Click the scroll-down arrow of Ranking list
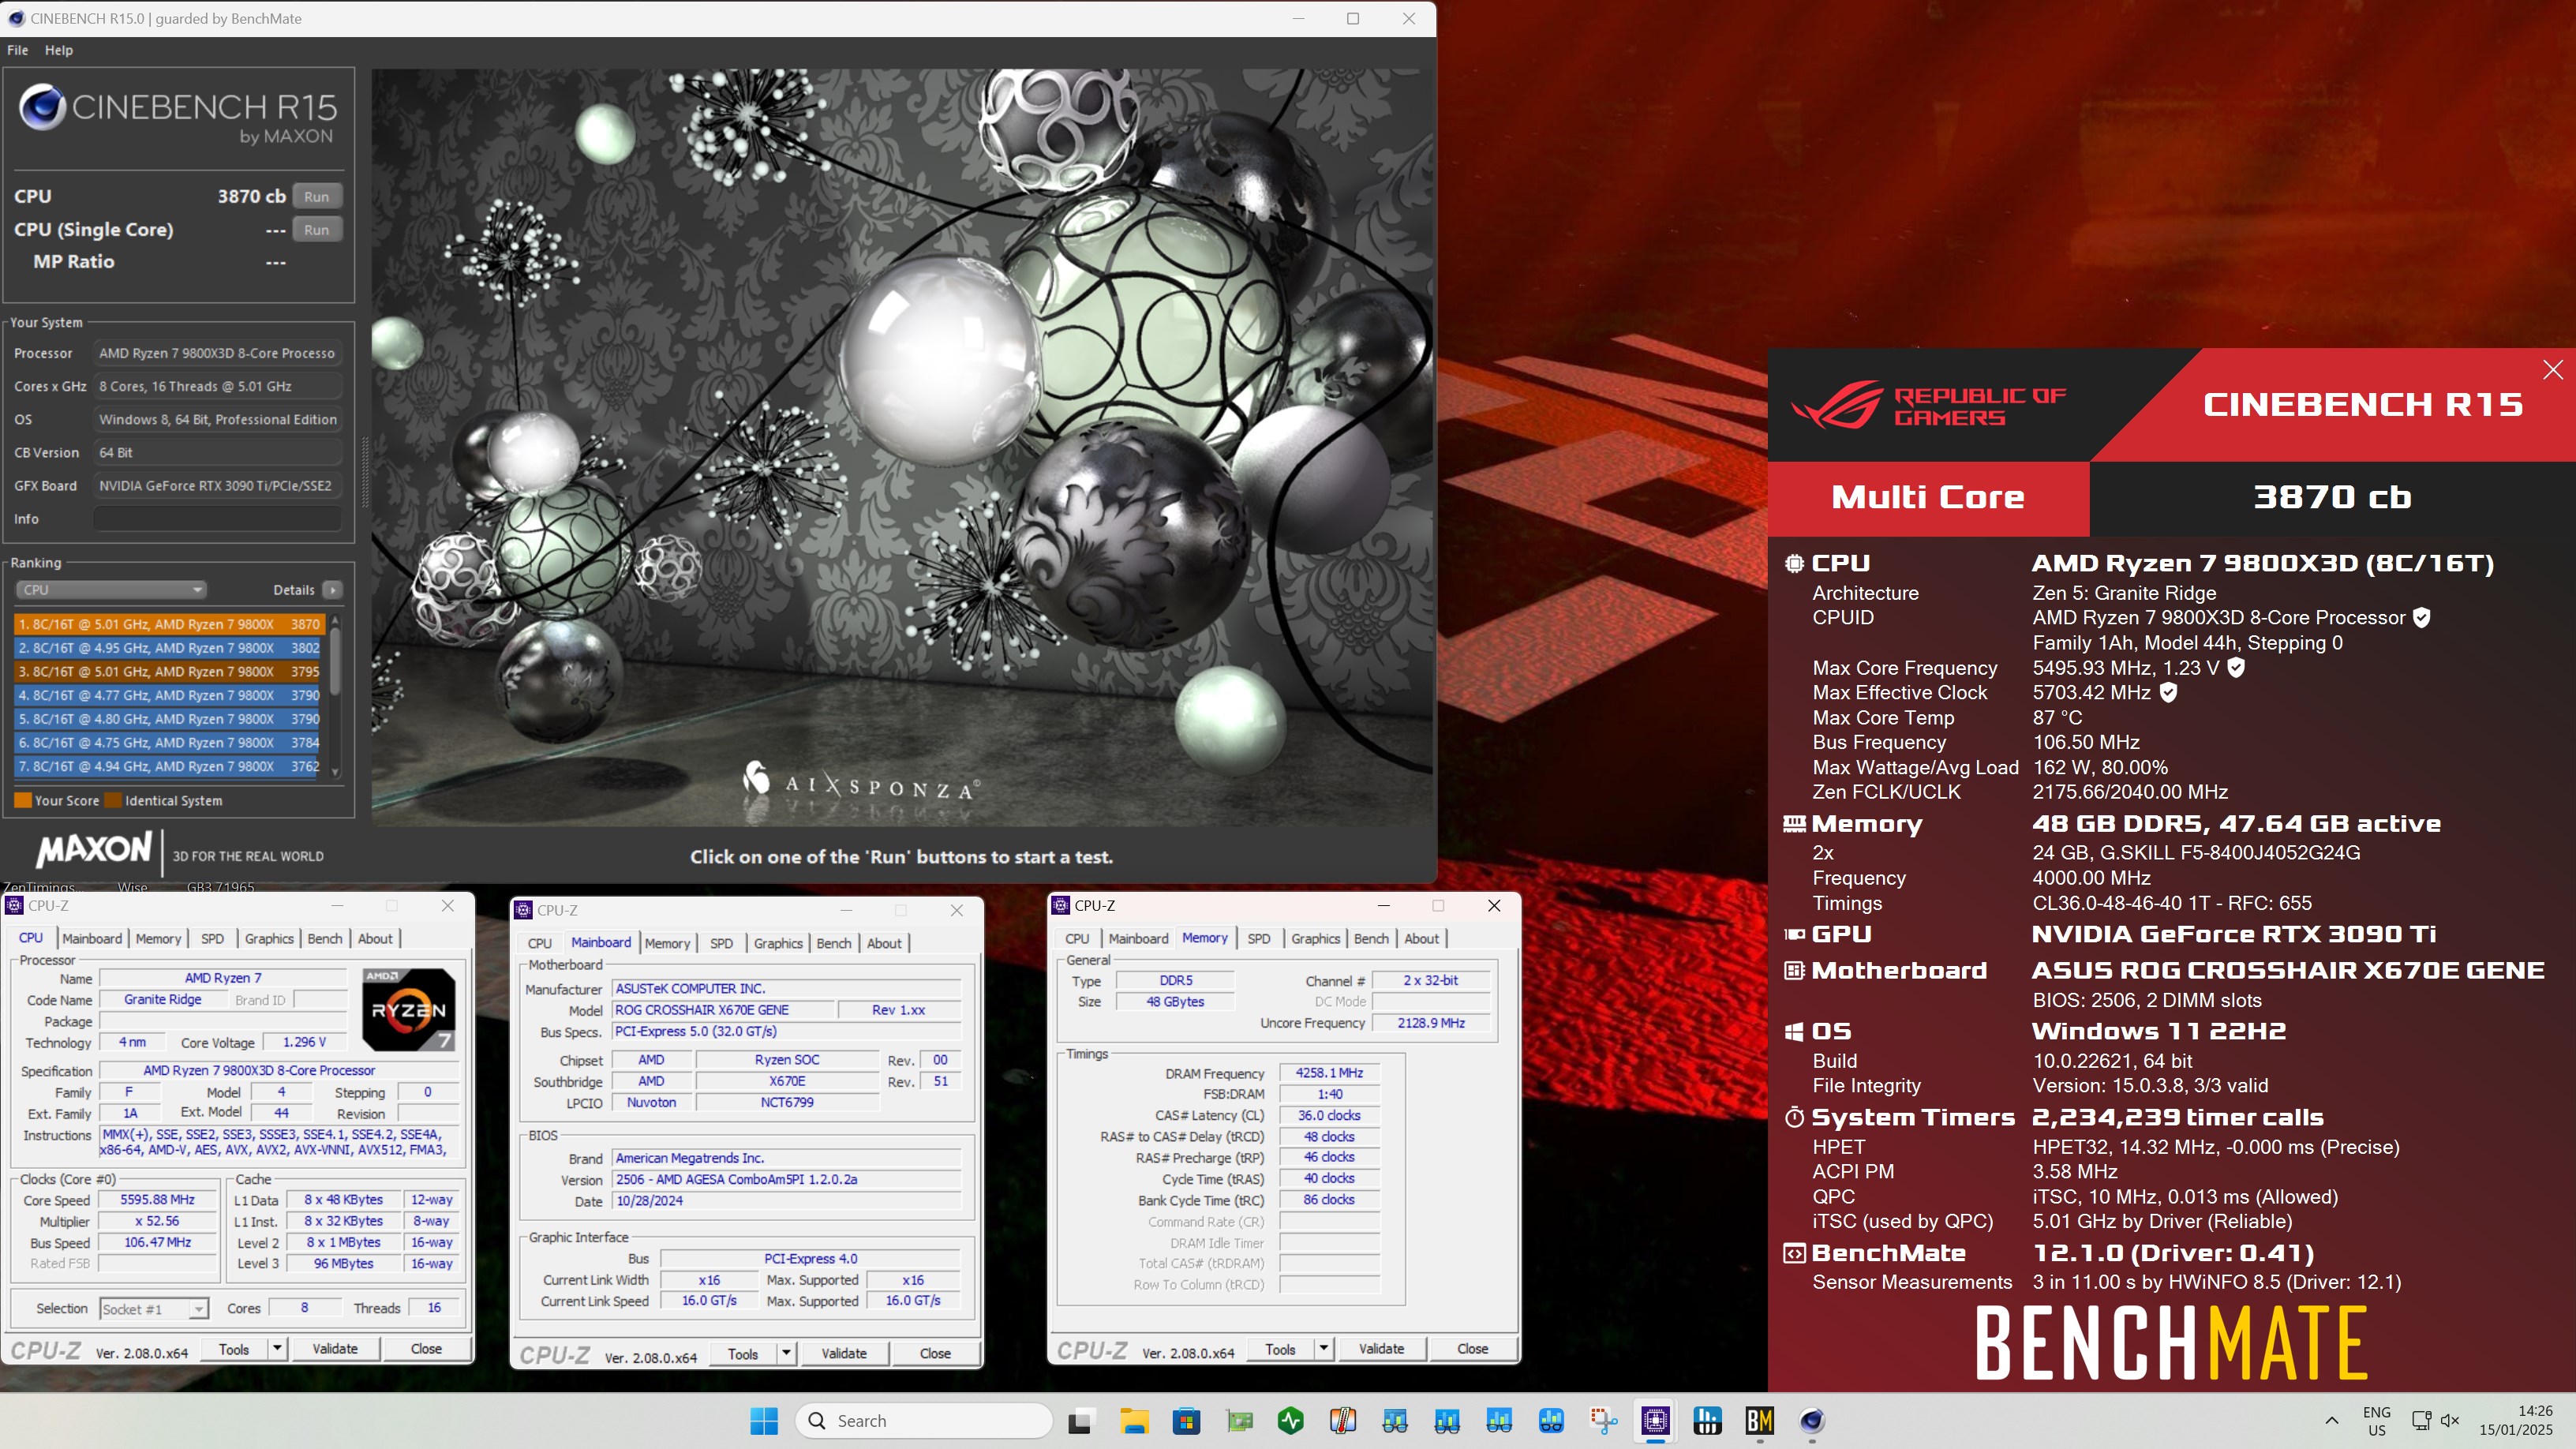Image resolution: width=2576 pixels, height=1449 pixels. pos(335,772)
